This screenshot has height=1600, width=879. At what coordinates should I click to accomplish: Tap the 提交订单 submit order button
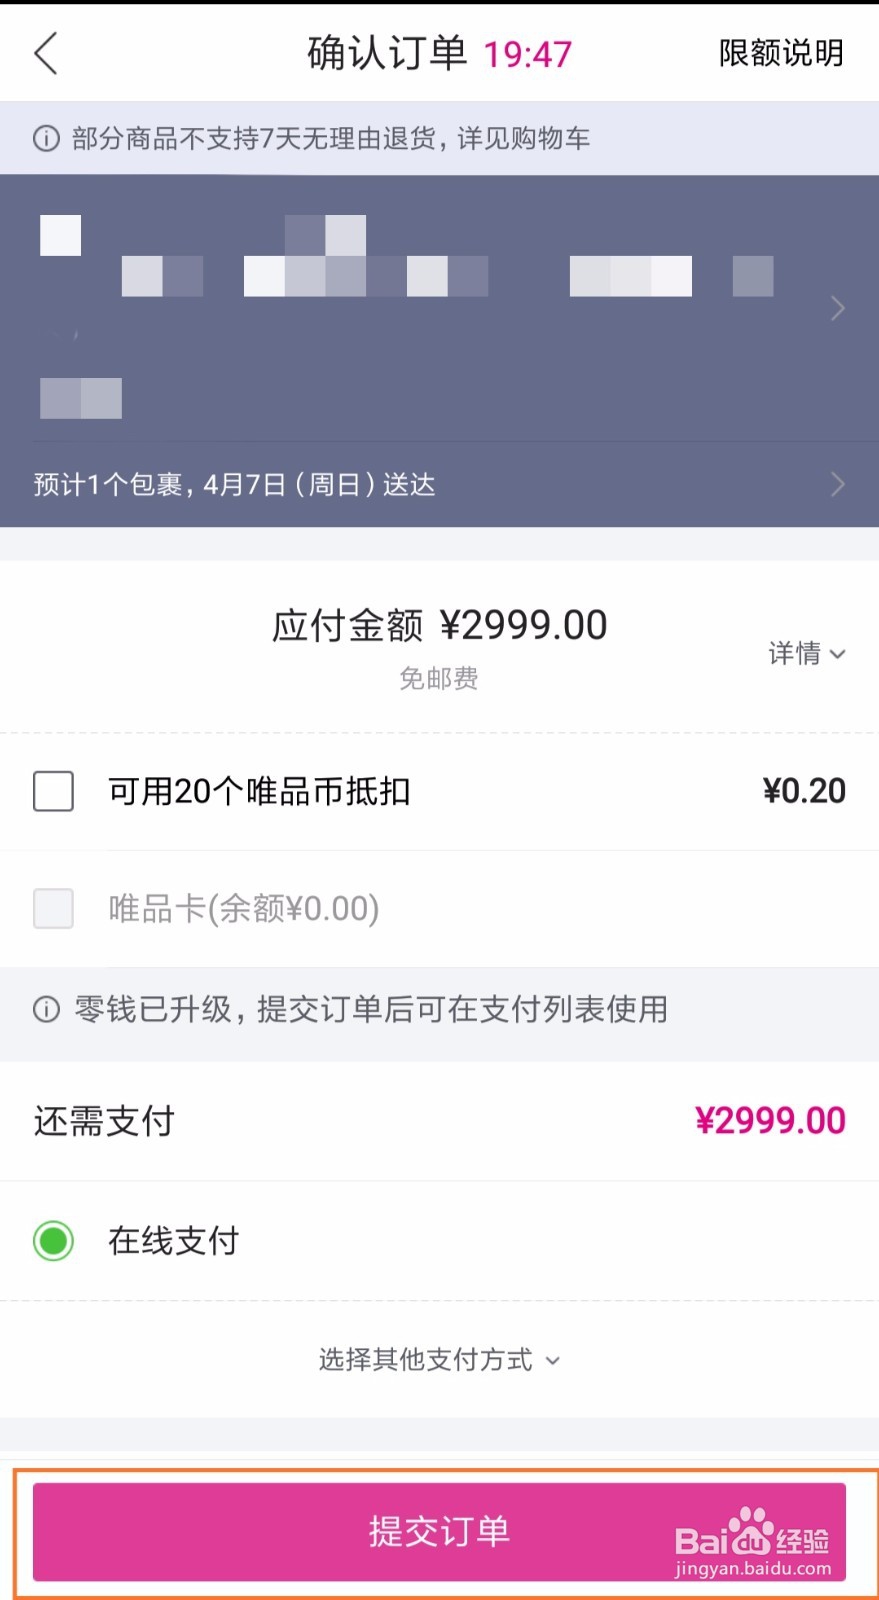(439, 1530)
